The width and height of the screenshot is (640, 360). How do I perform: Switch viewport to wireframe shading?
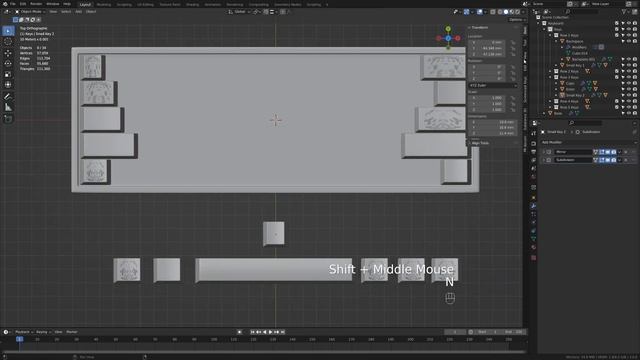500,12
